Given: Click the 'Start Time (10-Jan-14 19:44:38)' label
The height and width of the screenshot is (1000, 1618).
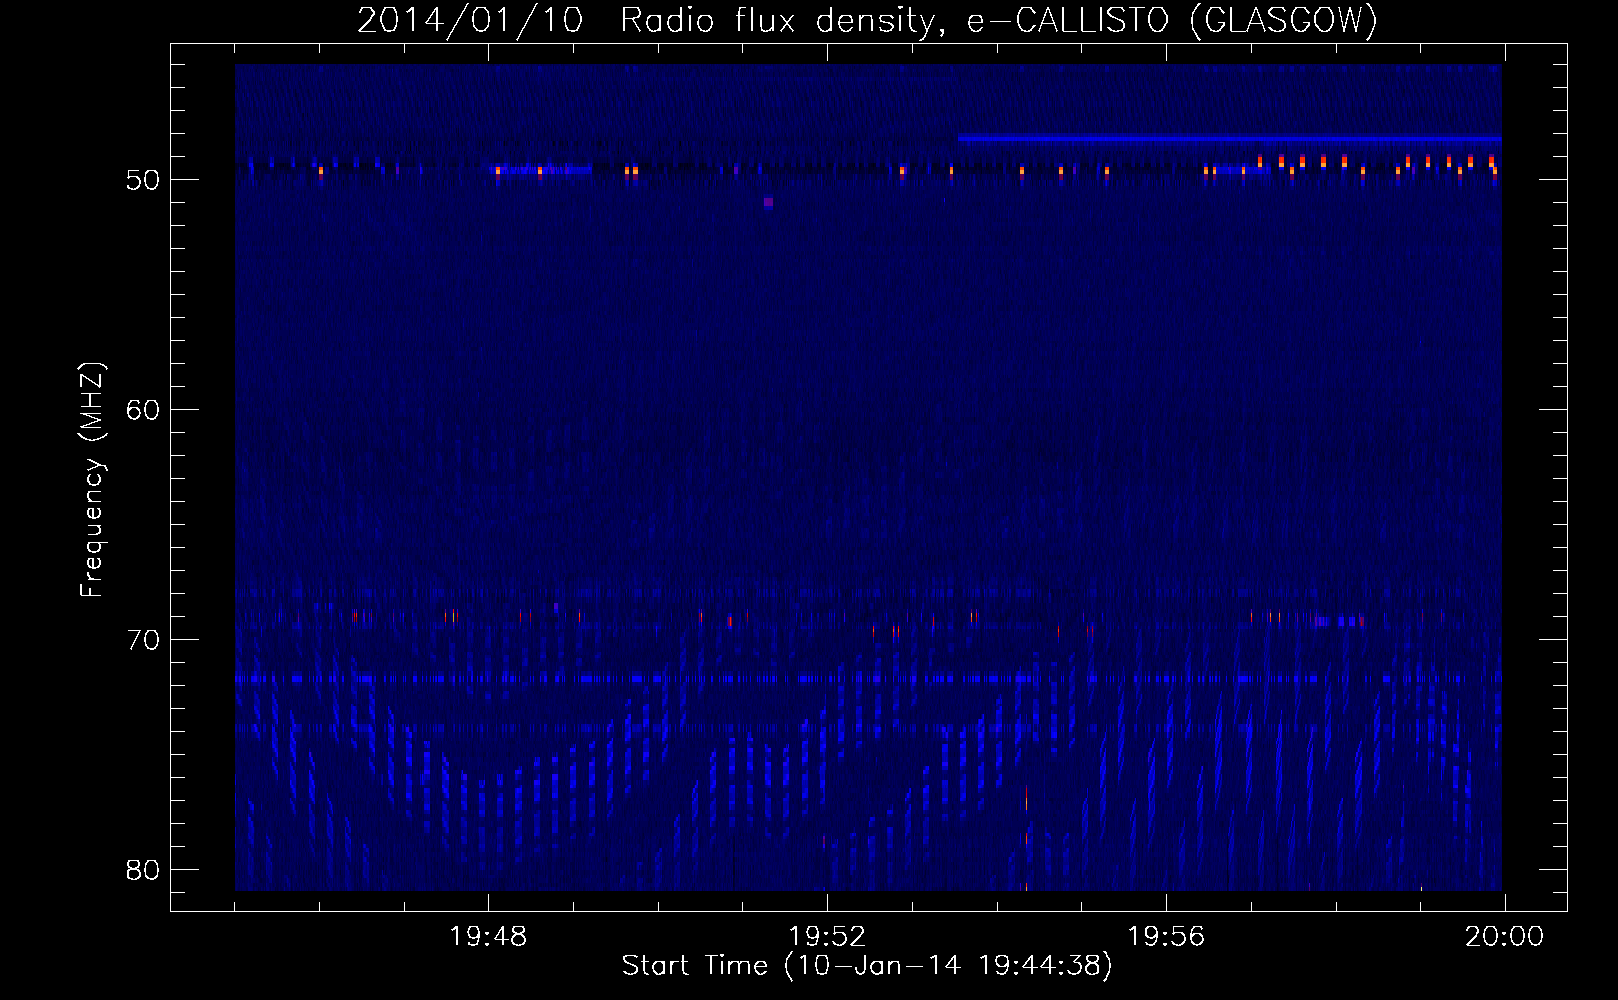Looking at the screenshot, I should click(x=867, y=966).
